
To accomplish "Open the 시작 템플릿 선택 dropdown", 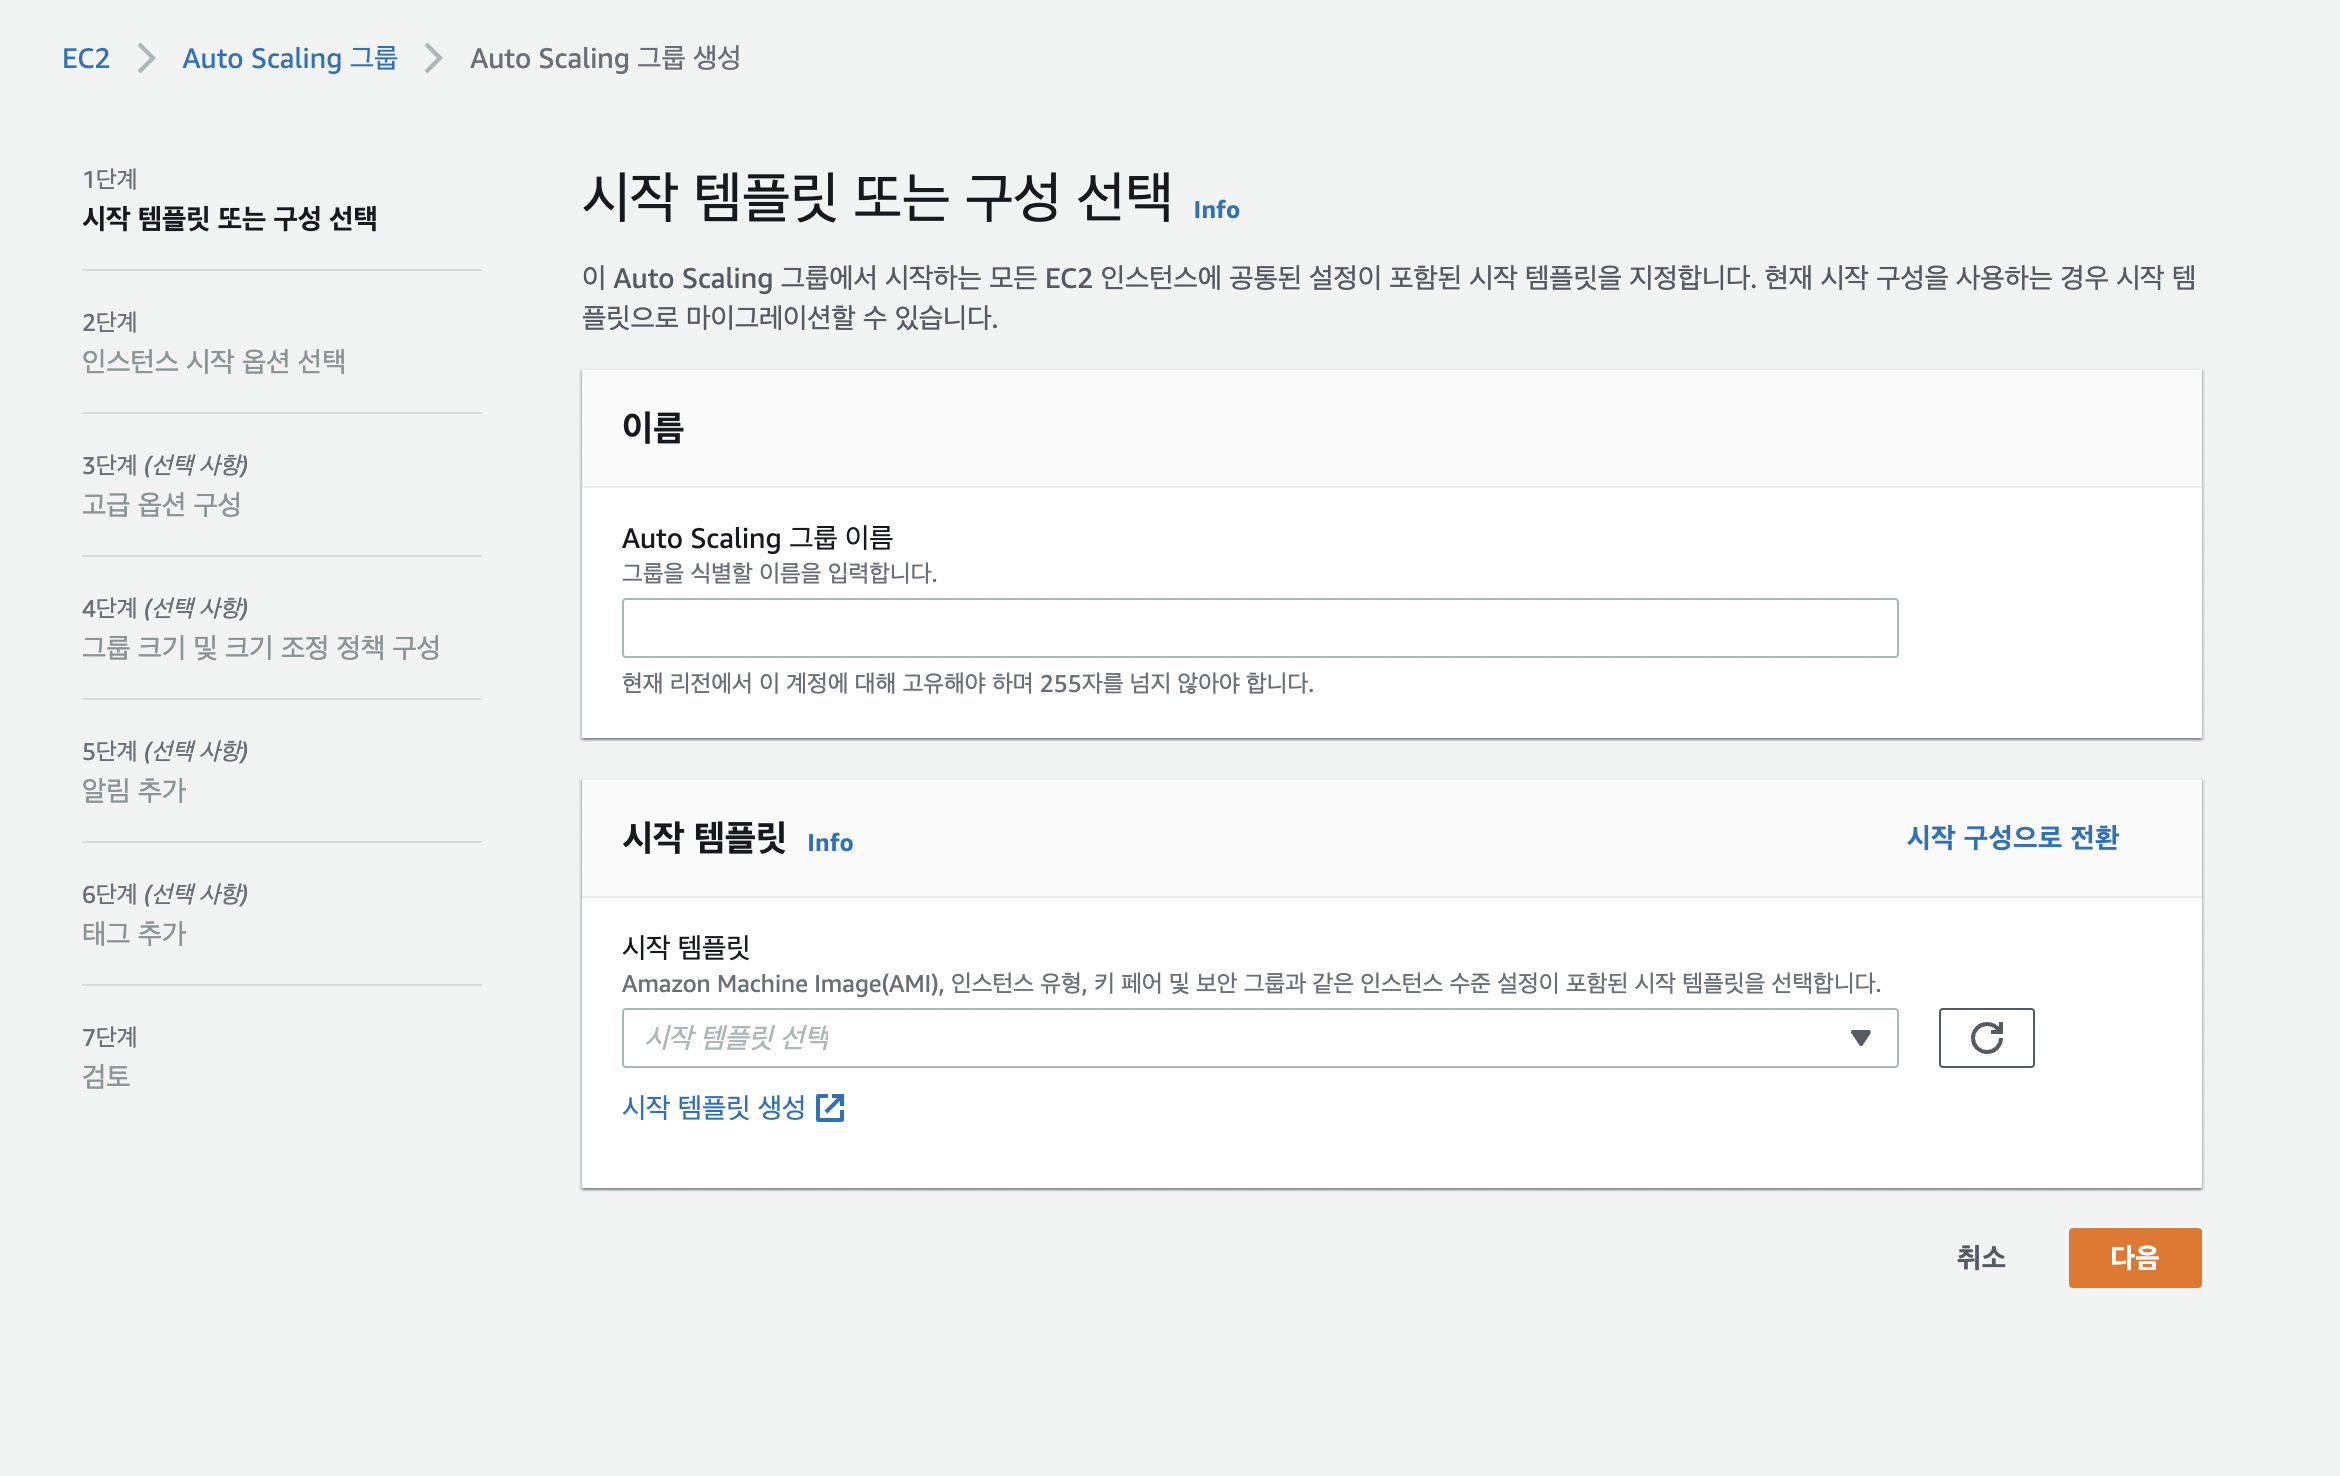I will pos(1260,1038).
